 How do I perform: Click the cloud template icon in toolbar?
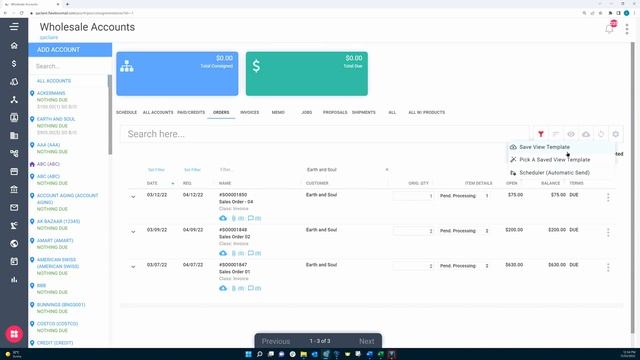[x=586, y=134]
